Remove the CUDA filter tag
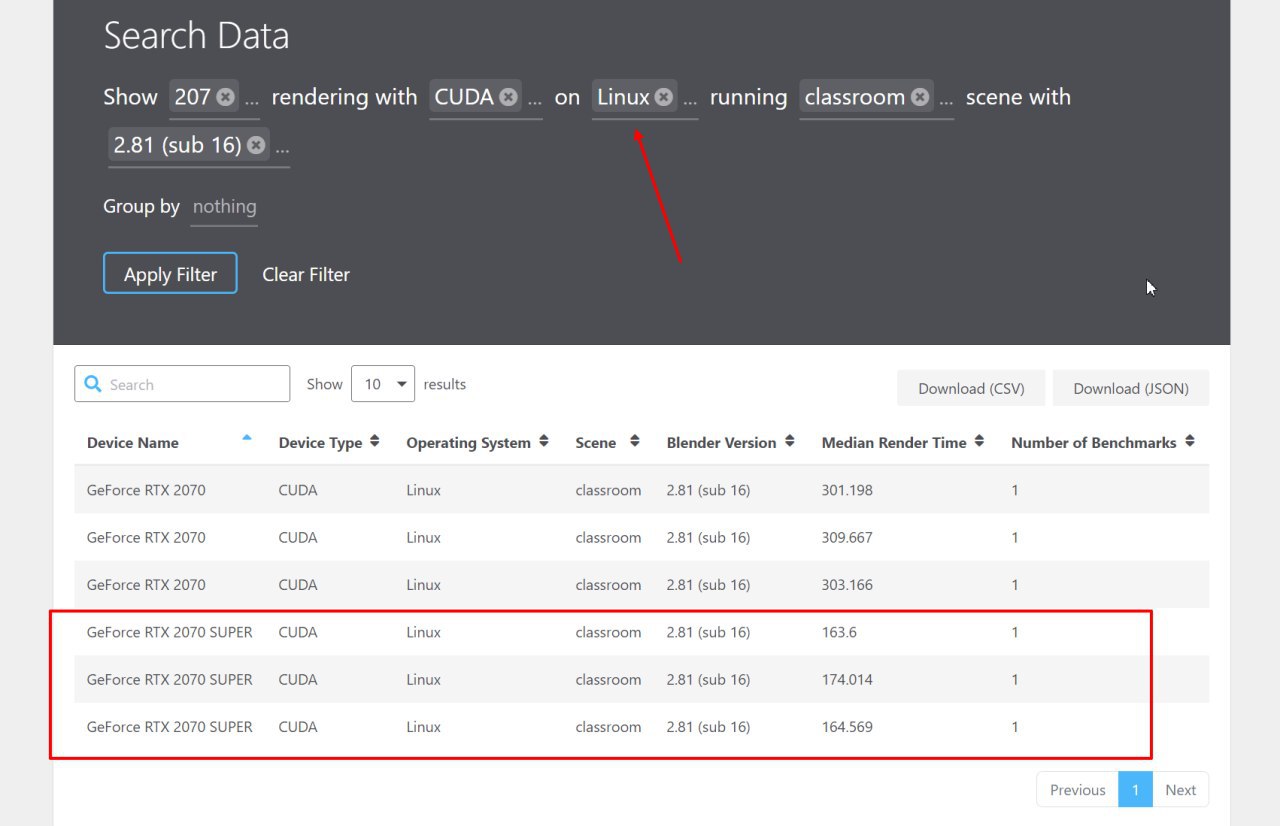Viewport: 1280px width, 826px height. pos(508,97)
